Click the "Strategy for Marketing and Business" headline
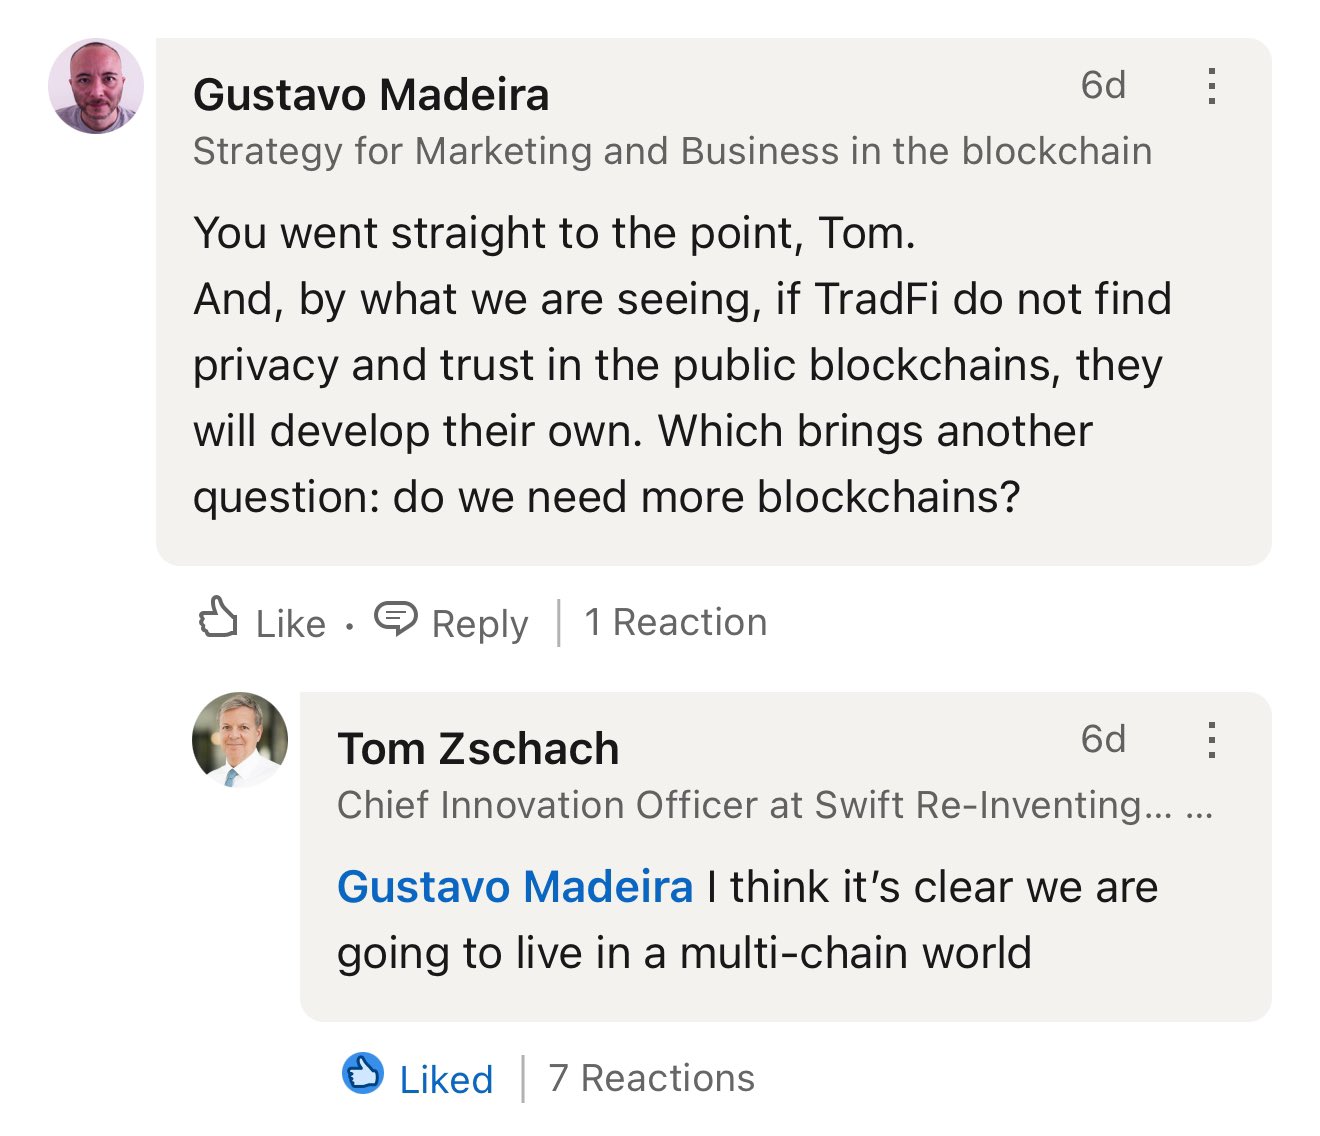 (x=672, y=151)
